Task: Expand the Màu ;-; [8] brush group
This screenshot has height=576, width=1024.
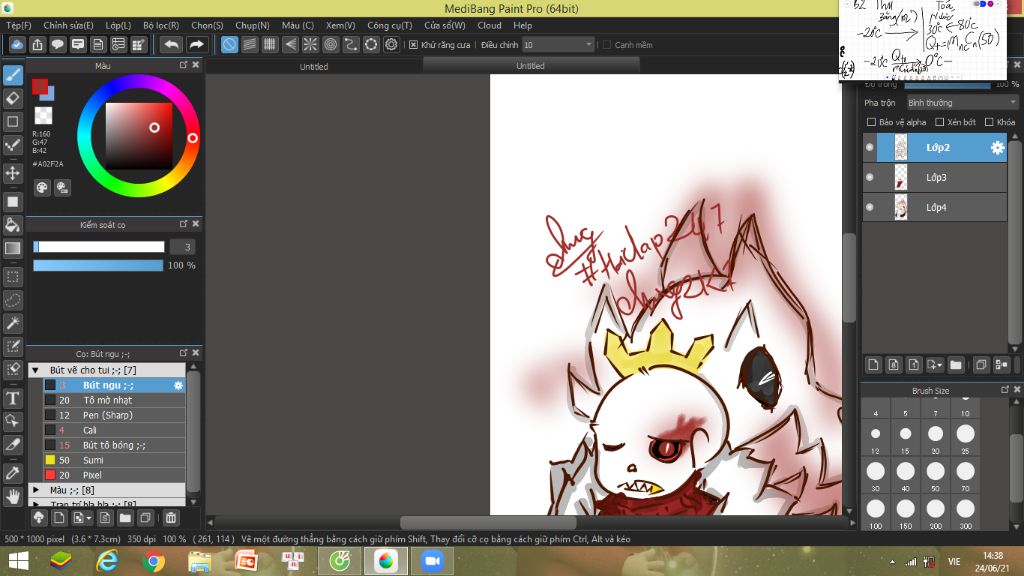Action: click(x=36, y=490)
